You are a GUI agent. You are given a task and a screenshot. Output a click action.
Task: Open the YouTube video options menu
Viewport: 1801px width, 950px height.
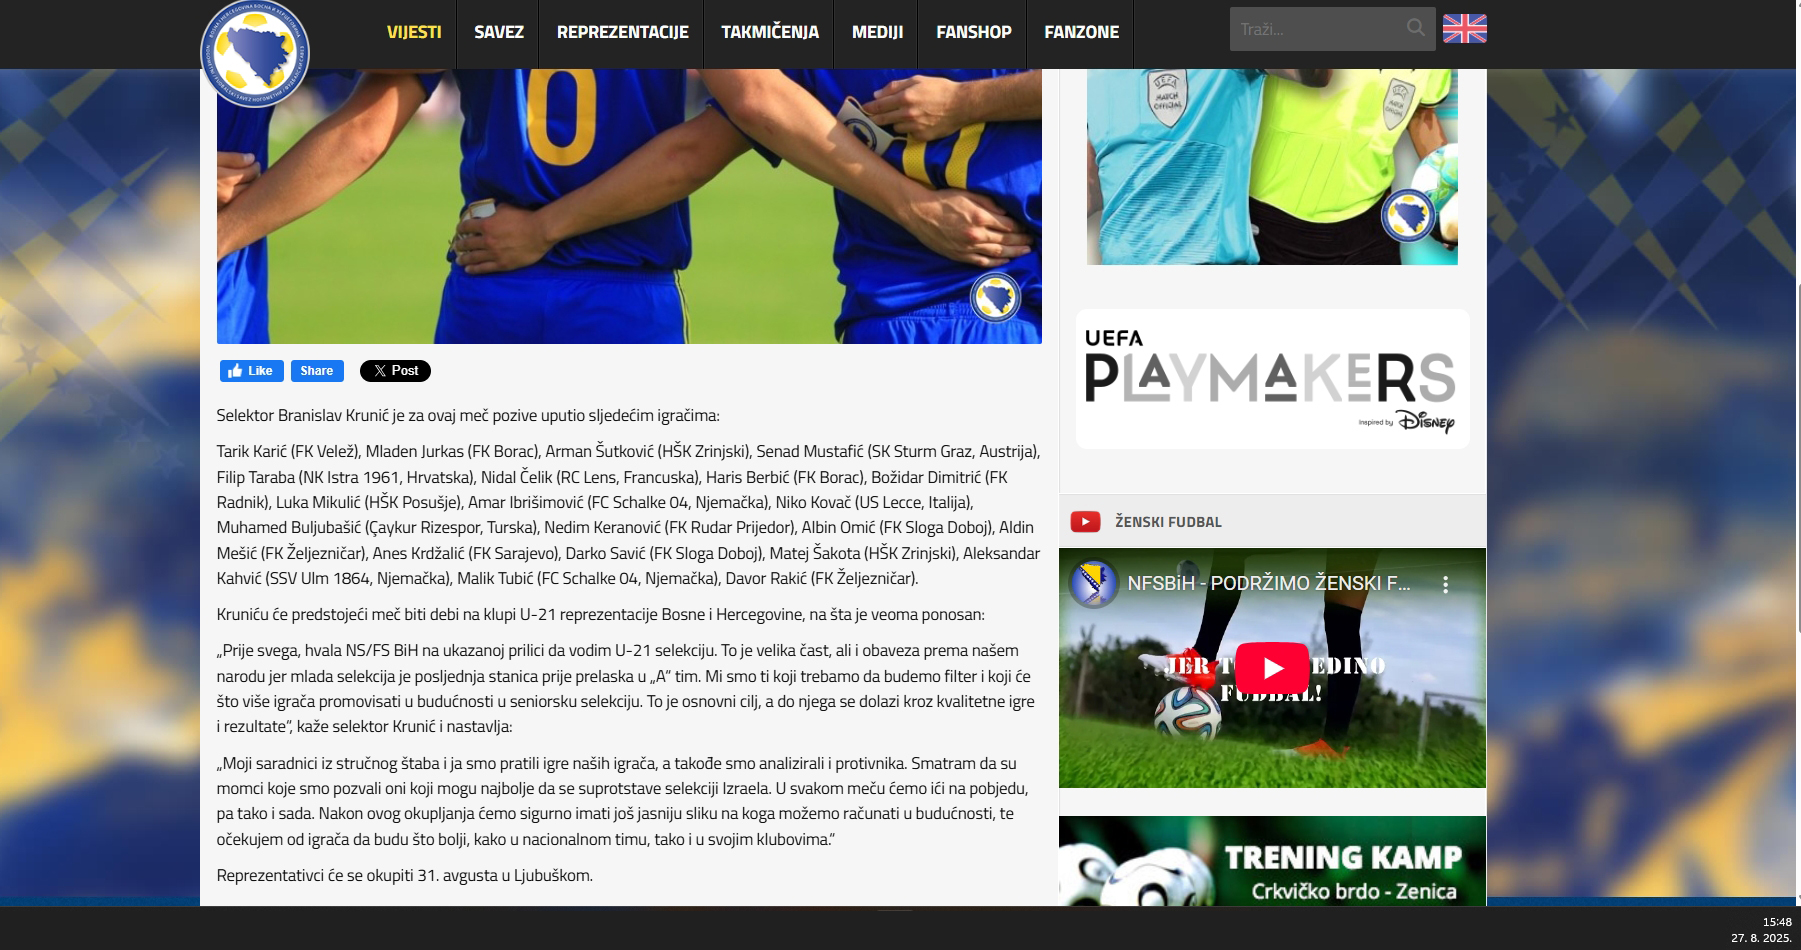point(1445,584)
